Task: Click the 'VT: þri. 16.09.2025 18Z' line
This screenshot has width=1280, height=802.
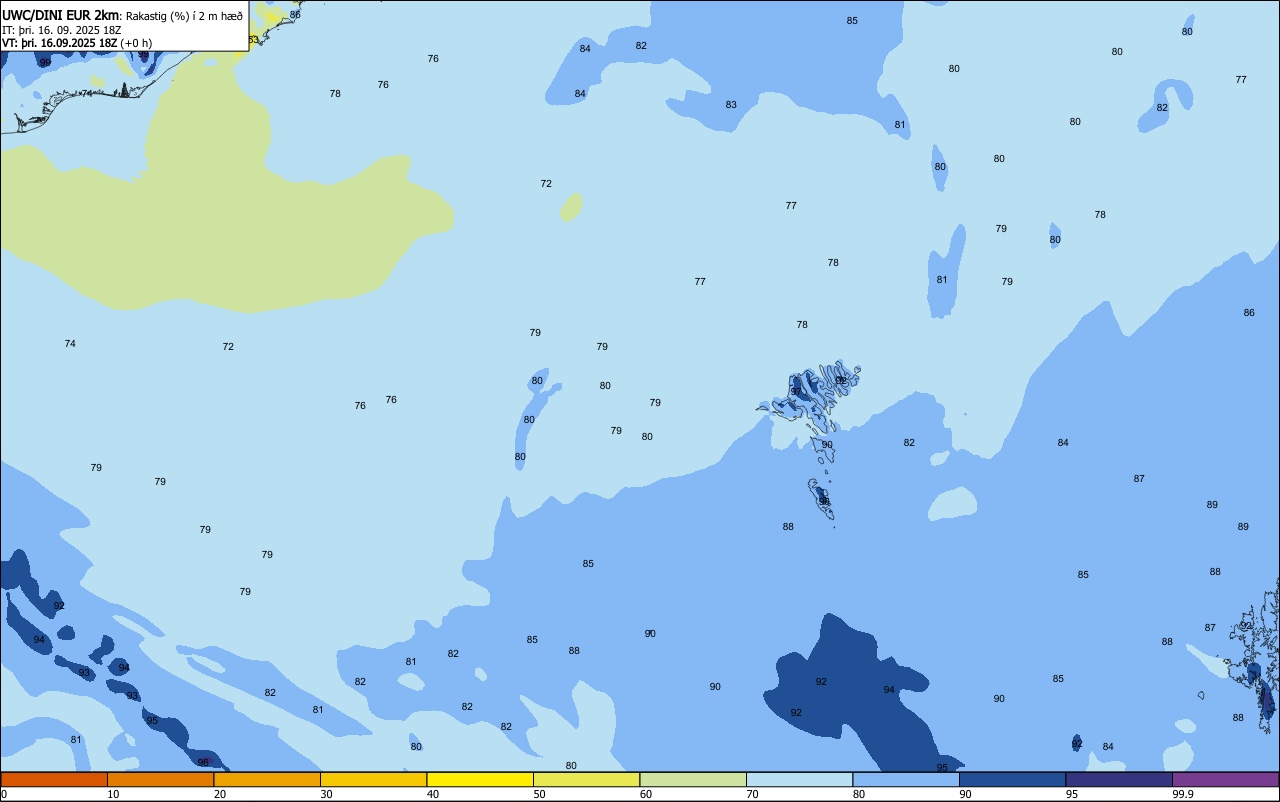Action: [x=59, y=43]
